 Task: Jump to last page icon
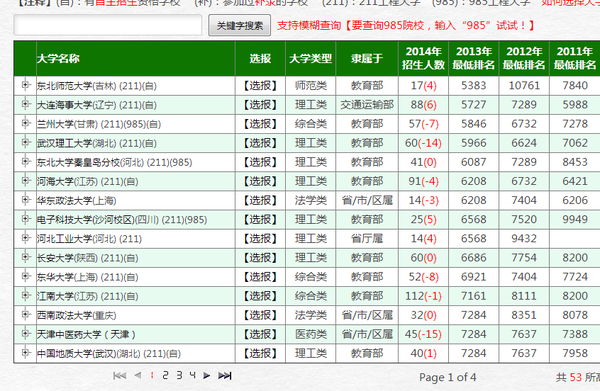pos(225,376)
